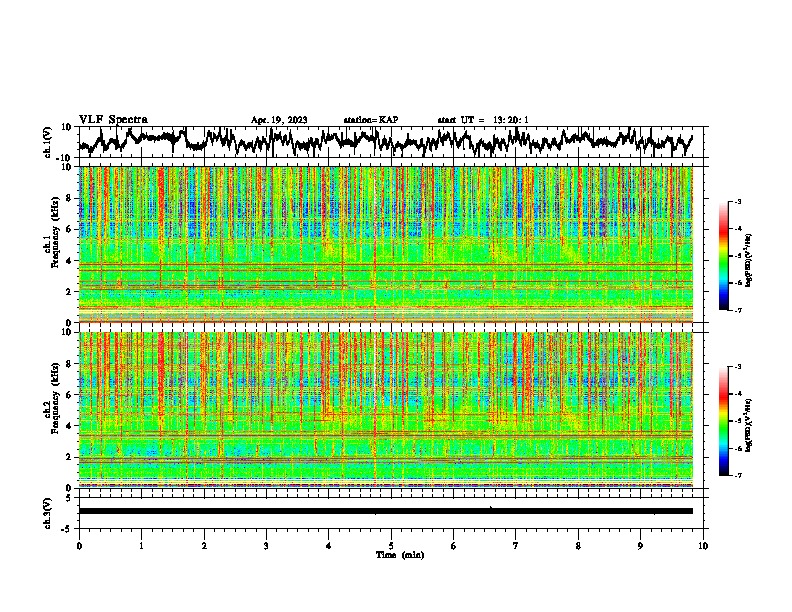
Task: Click the 'Time (min)' x-axis label
Action: pos(400,555)
